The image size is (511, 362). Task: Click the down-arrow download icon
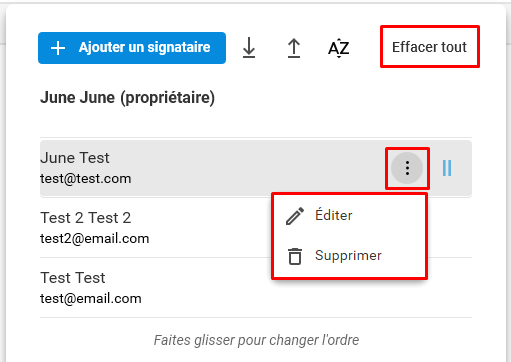[x=249, y=48]
